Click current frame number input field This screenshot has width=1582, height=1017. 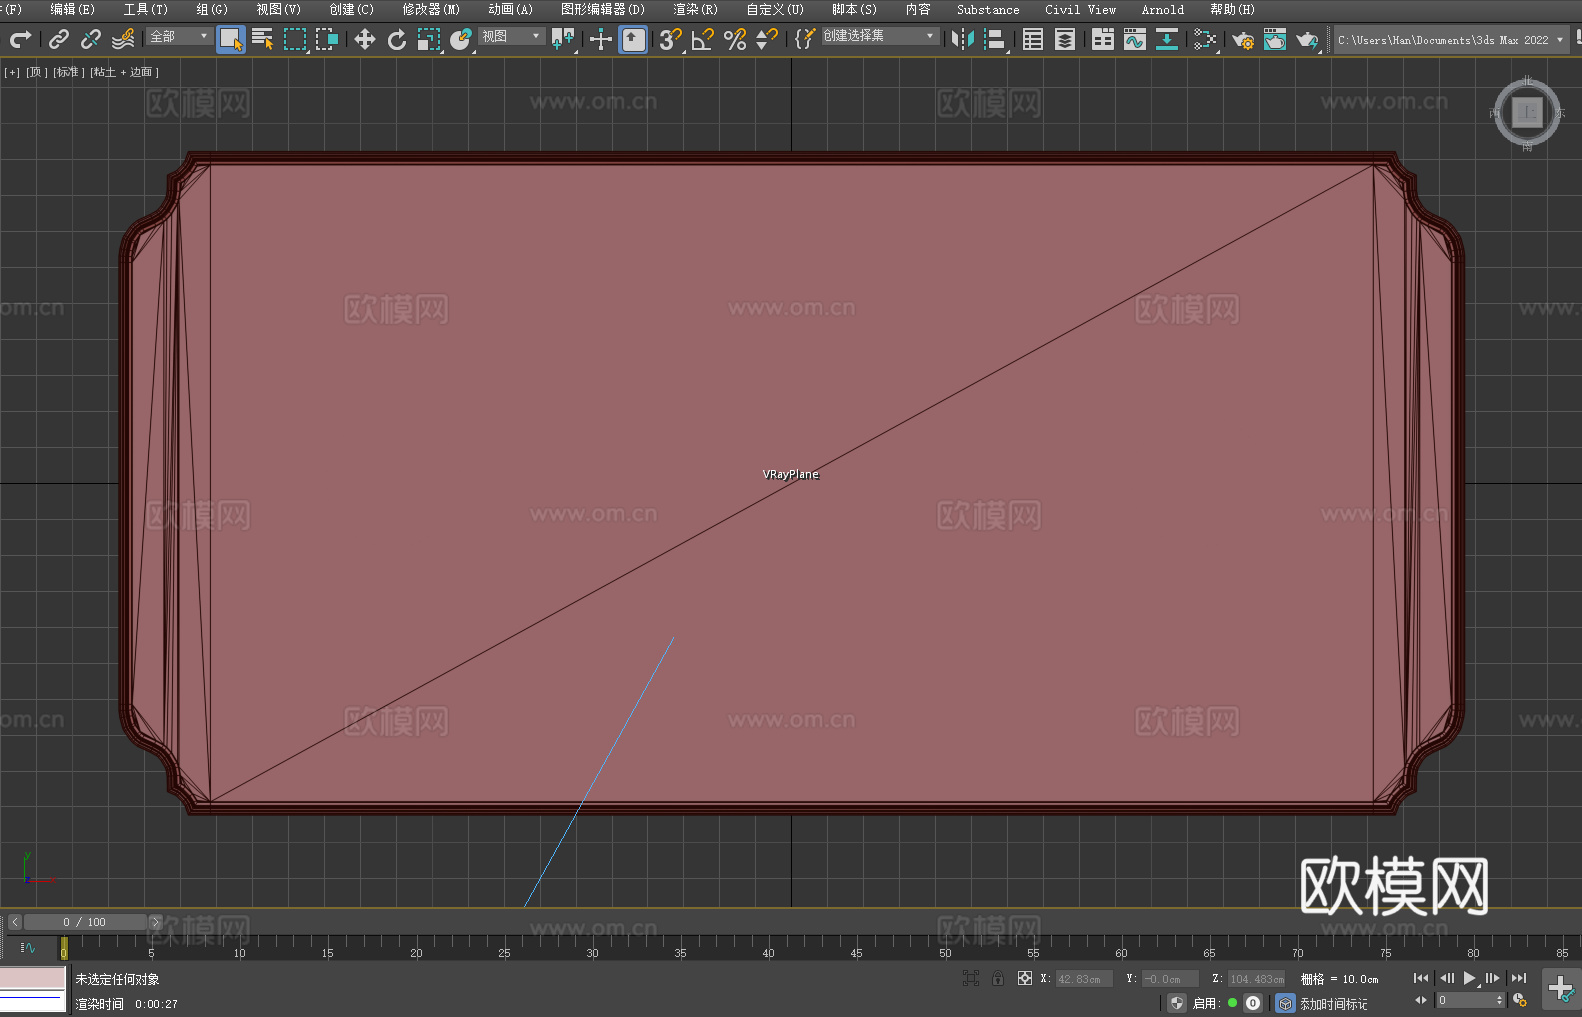click(x=1464, y=1000)
